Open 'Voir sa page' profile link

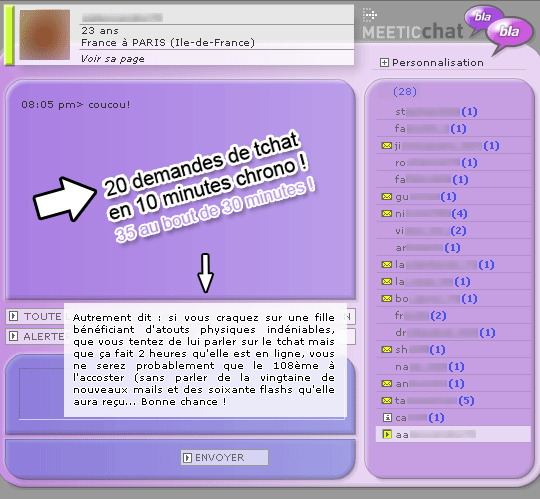113,59
